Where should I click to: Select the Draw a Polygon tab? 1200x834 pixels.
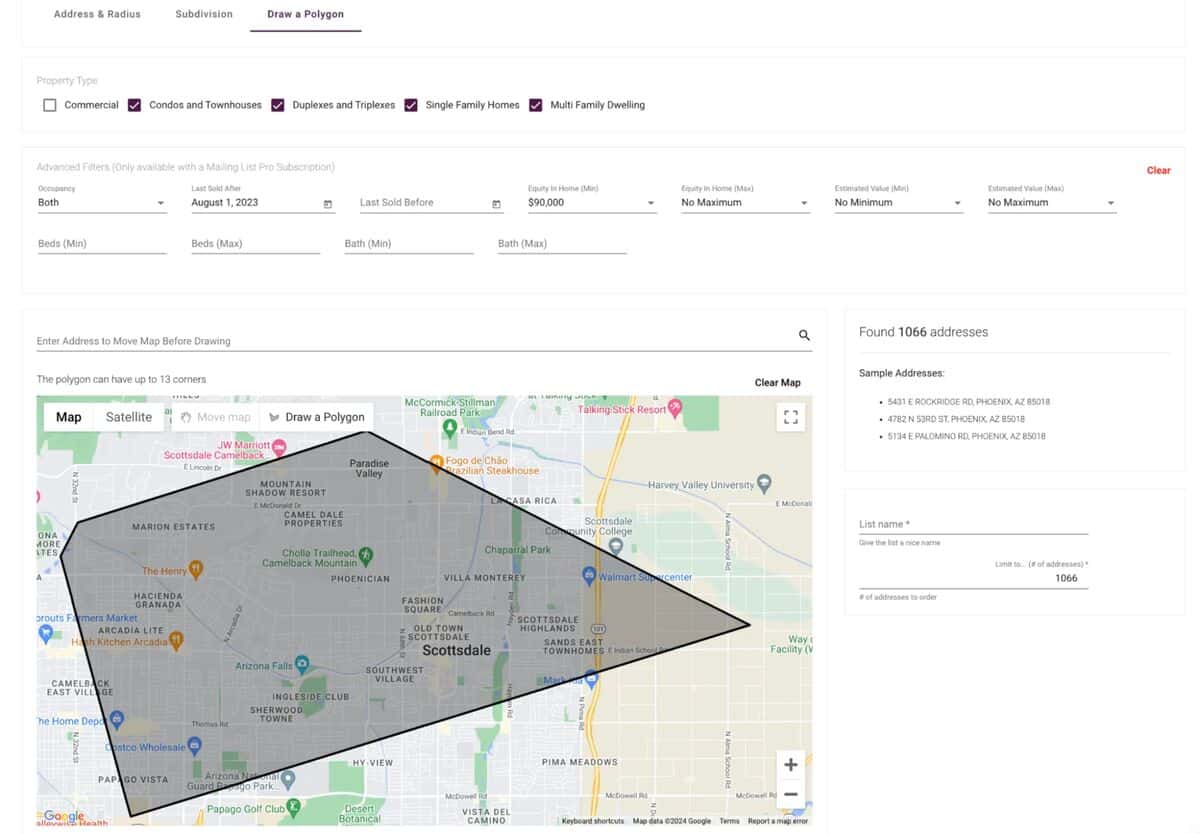[x=305, y=14]
